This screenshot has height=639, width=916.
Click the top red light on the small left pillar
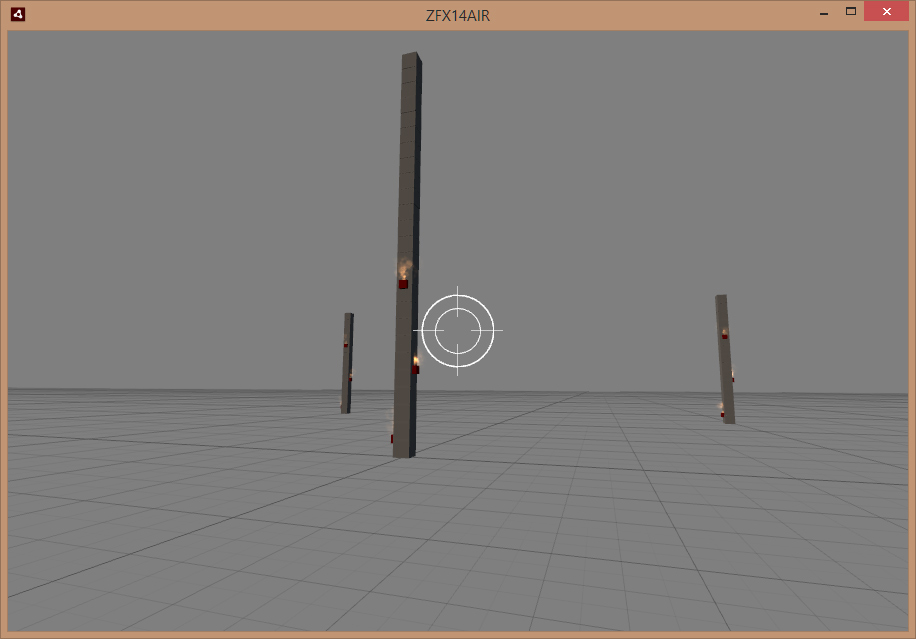click(x=346, y=344)
